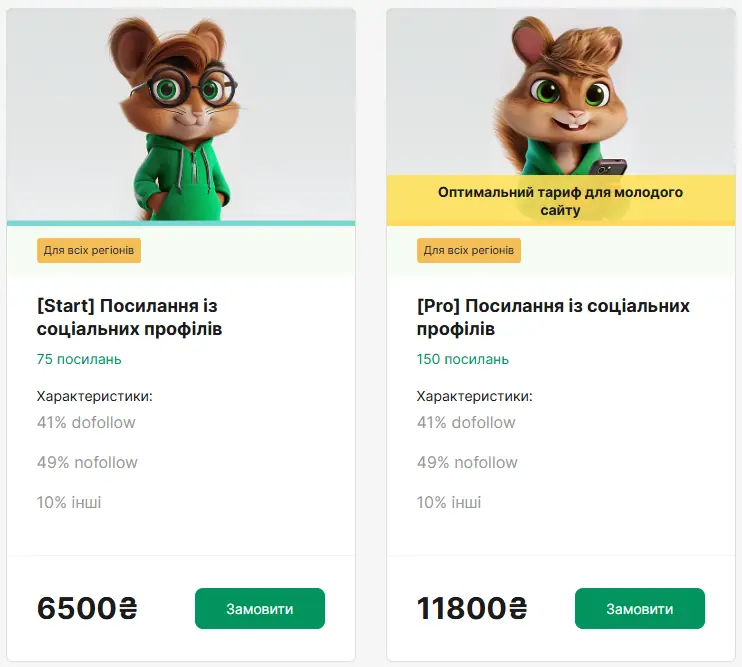Click the 6500₴ price on Start plan
Screen dimensions: 742x667
[86, 608]
